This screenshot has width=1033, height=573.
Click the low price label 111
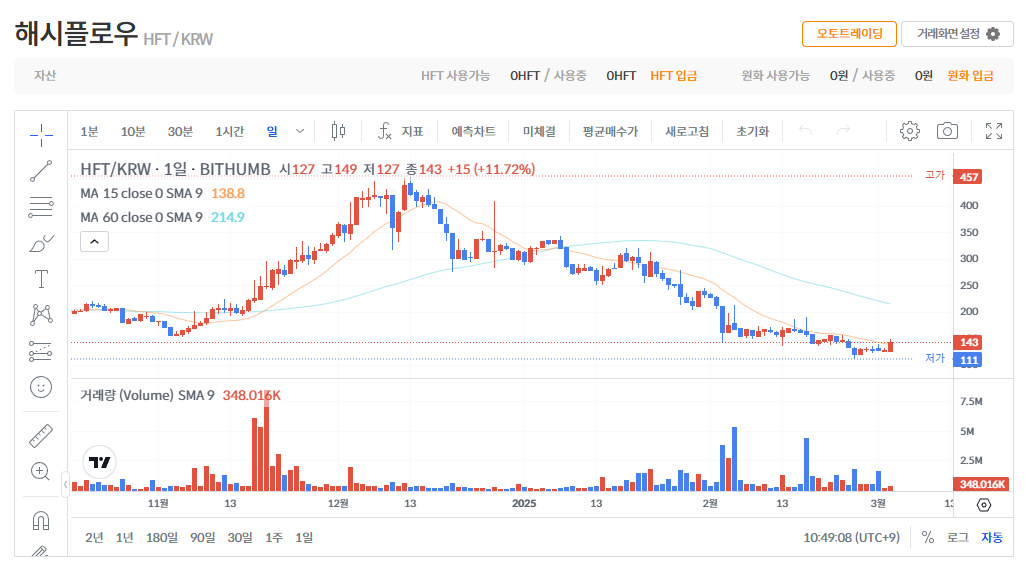968,360
